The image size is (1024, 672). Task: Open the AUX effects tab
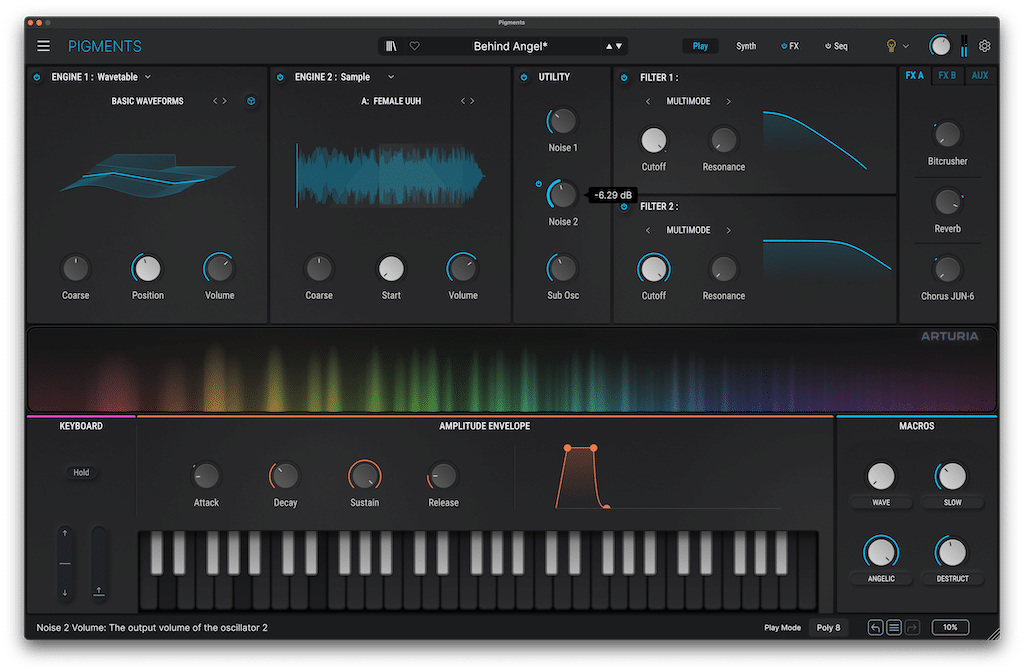click(x=980, y=76)
